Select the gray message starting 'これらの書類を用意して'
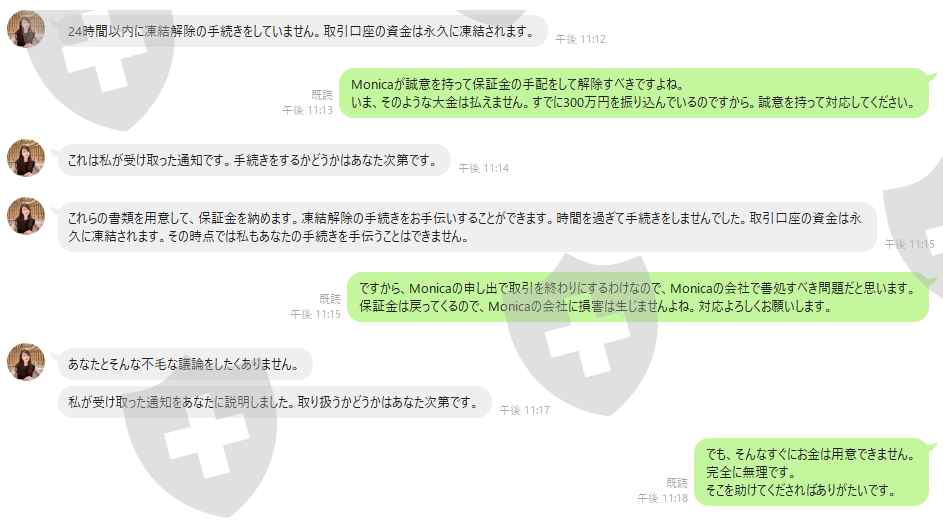The width and height of the screenshot is (943, 522). click(x=467, y=227)
